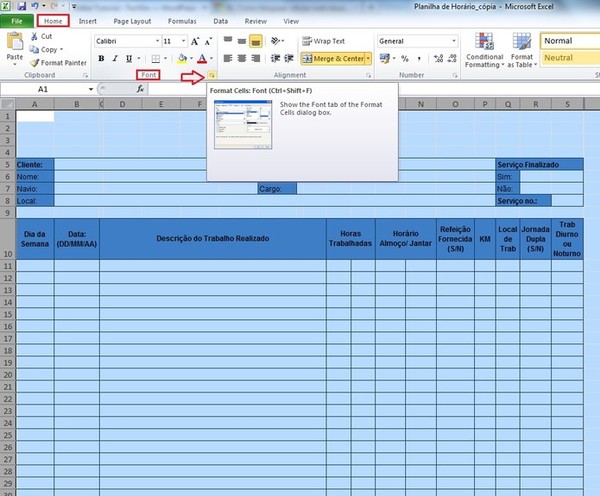
Task: Click Increase Decimal icon
Action: 438,59
